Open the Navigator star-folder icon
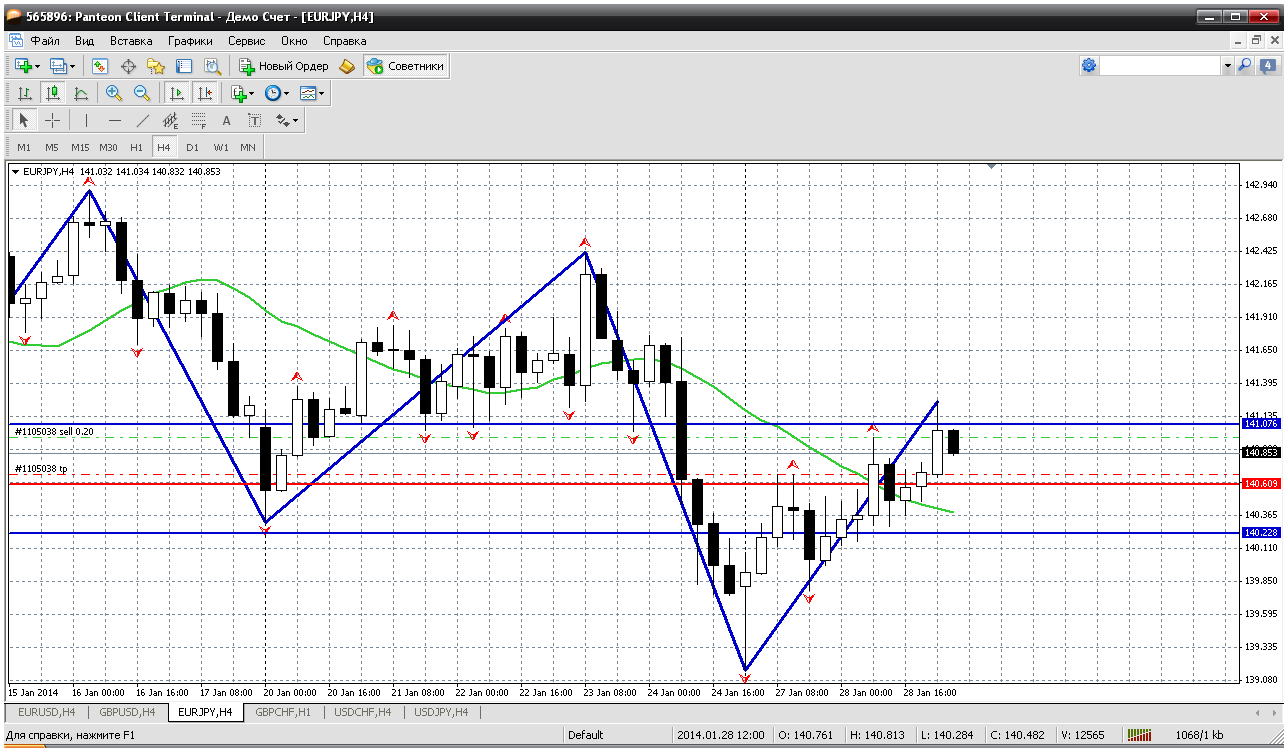The width and height of the screenshot is (1288, 748). pos(156,66)
